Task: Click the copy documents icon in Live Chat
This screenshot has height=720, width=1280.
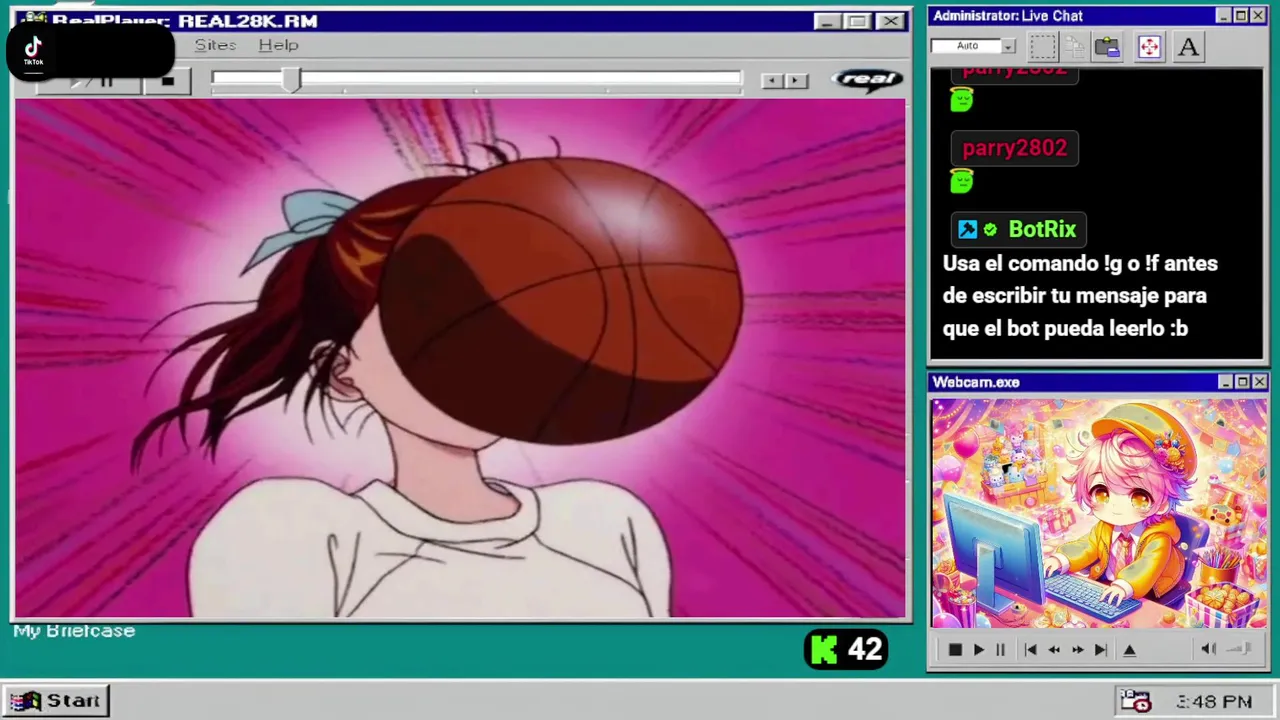Action: [1075, 46]
